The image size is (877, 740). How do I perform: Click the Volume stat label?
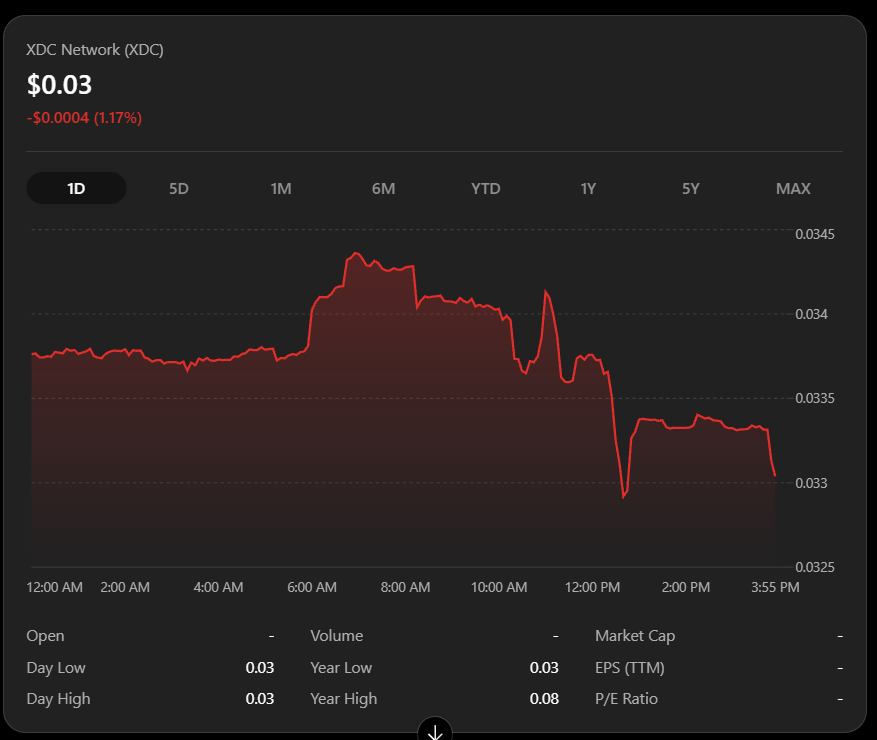337,636
